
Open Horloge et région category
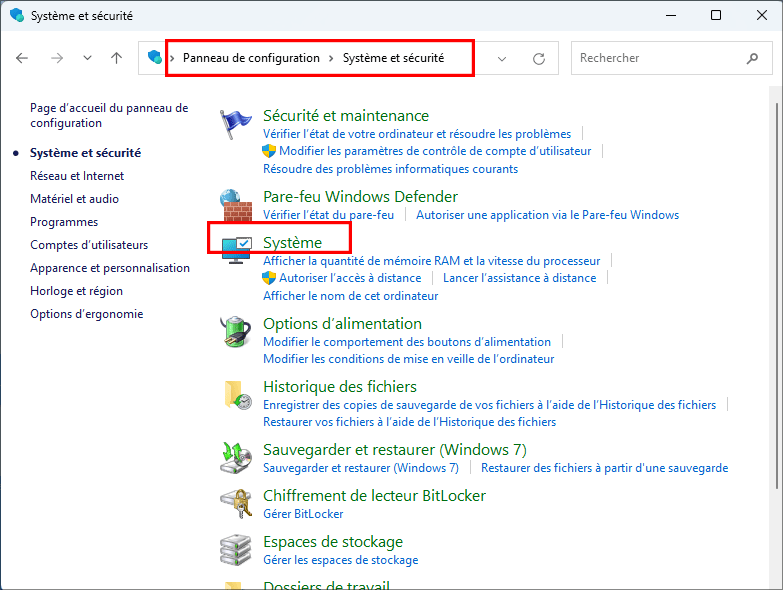pyautogui.click(x=76, y=291)
